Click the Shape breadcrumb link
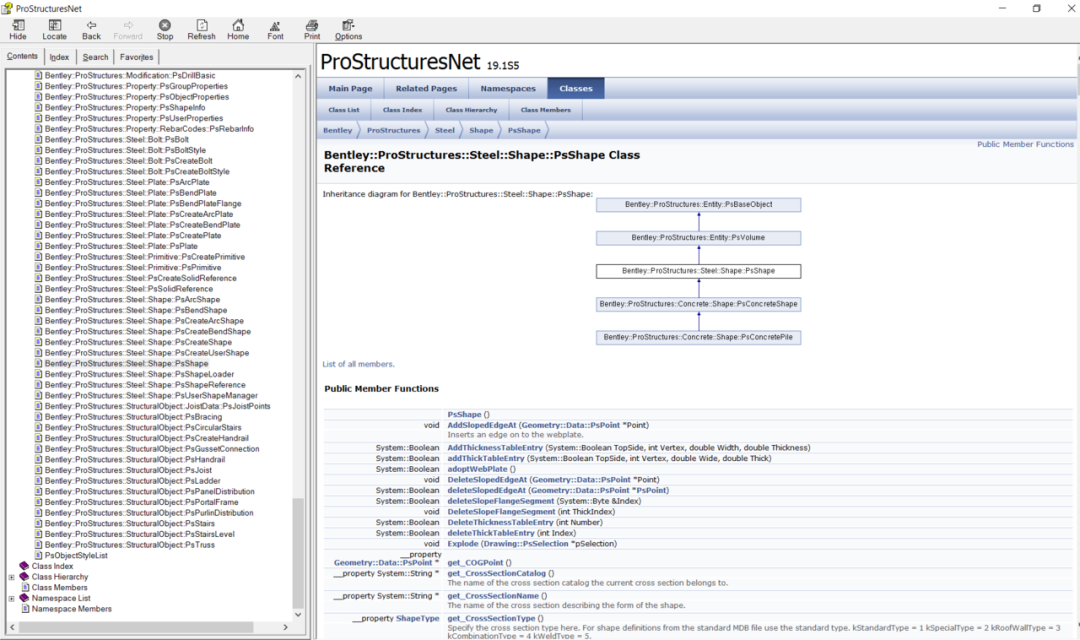 coord(481,130)
